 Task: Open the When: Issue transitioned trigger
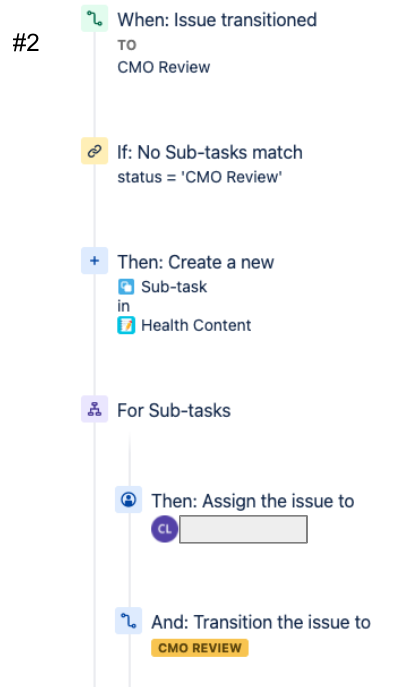[x=217, y=20]
